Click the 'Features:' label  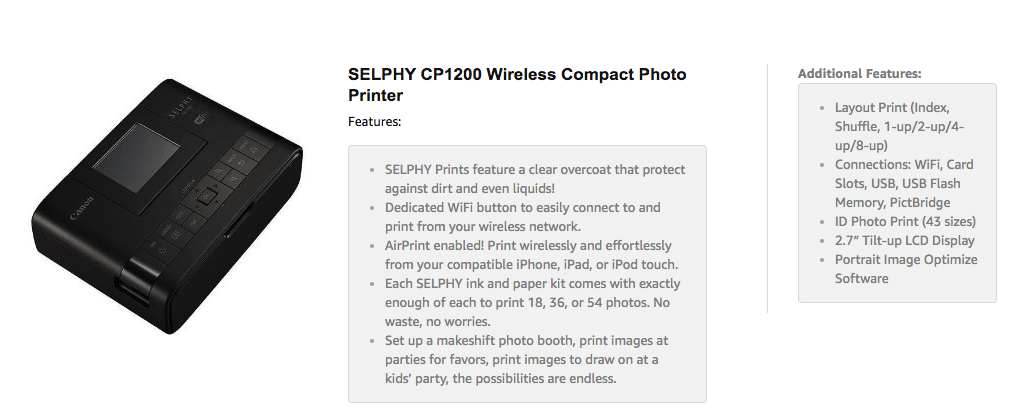(x=374, y=122)
